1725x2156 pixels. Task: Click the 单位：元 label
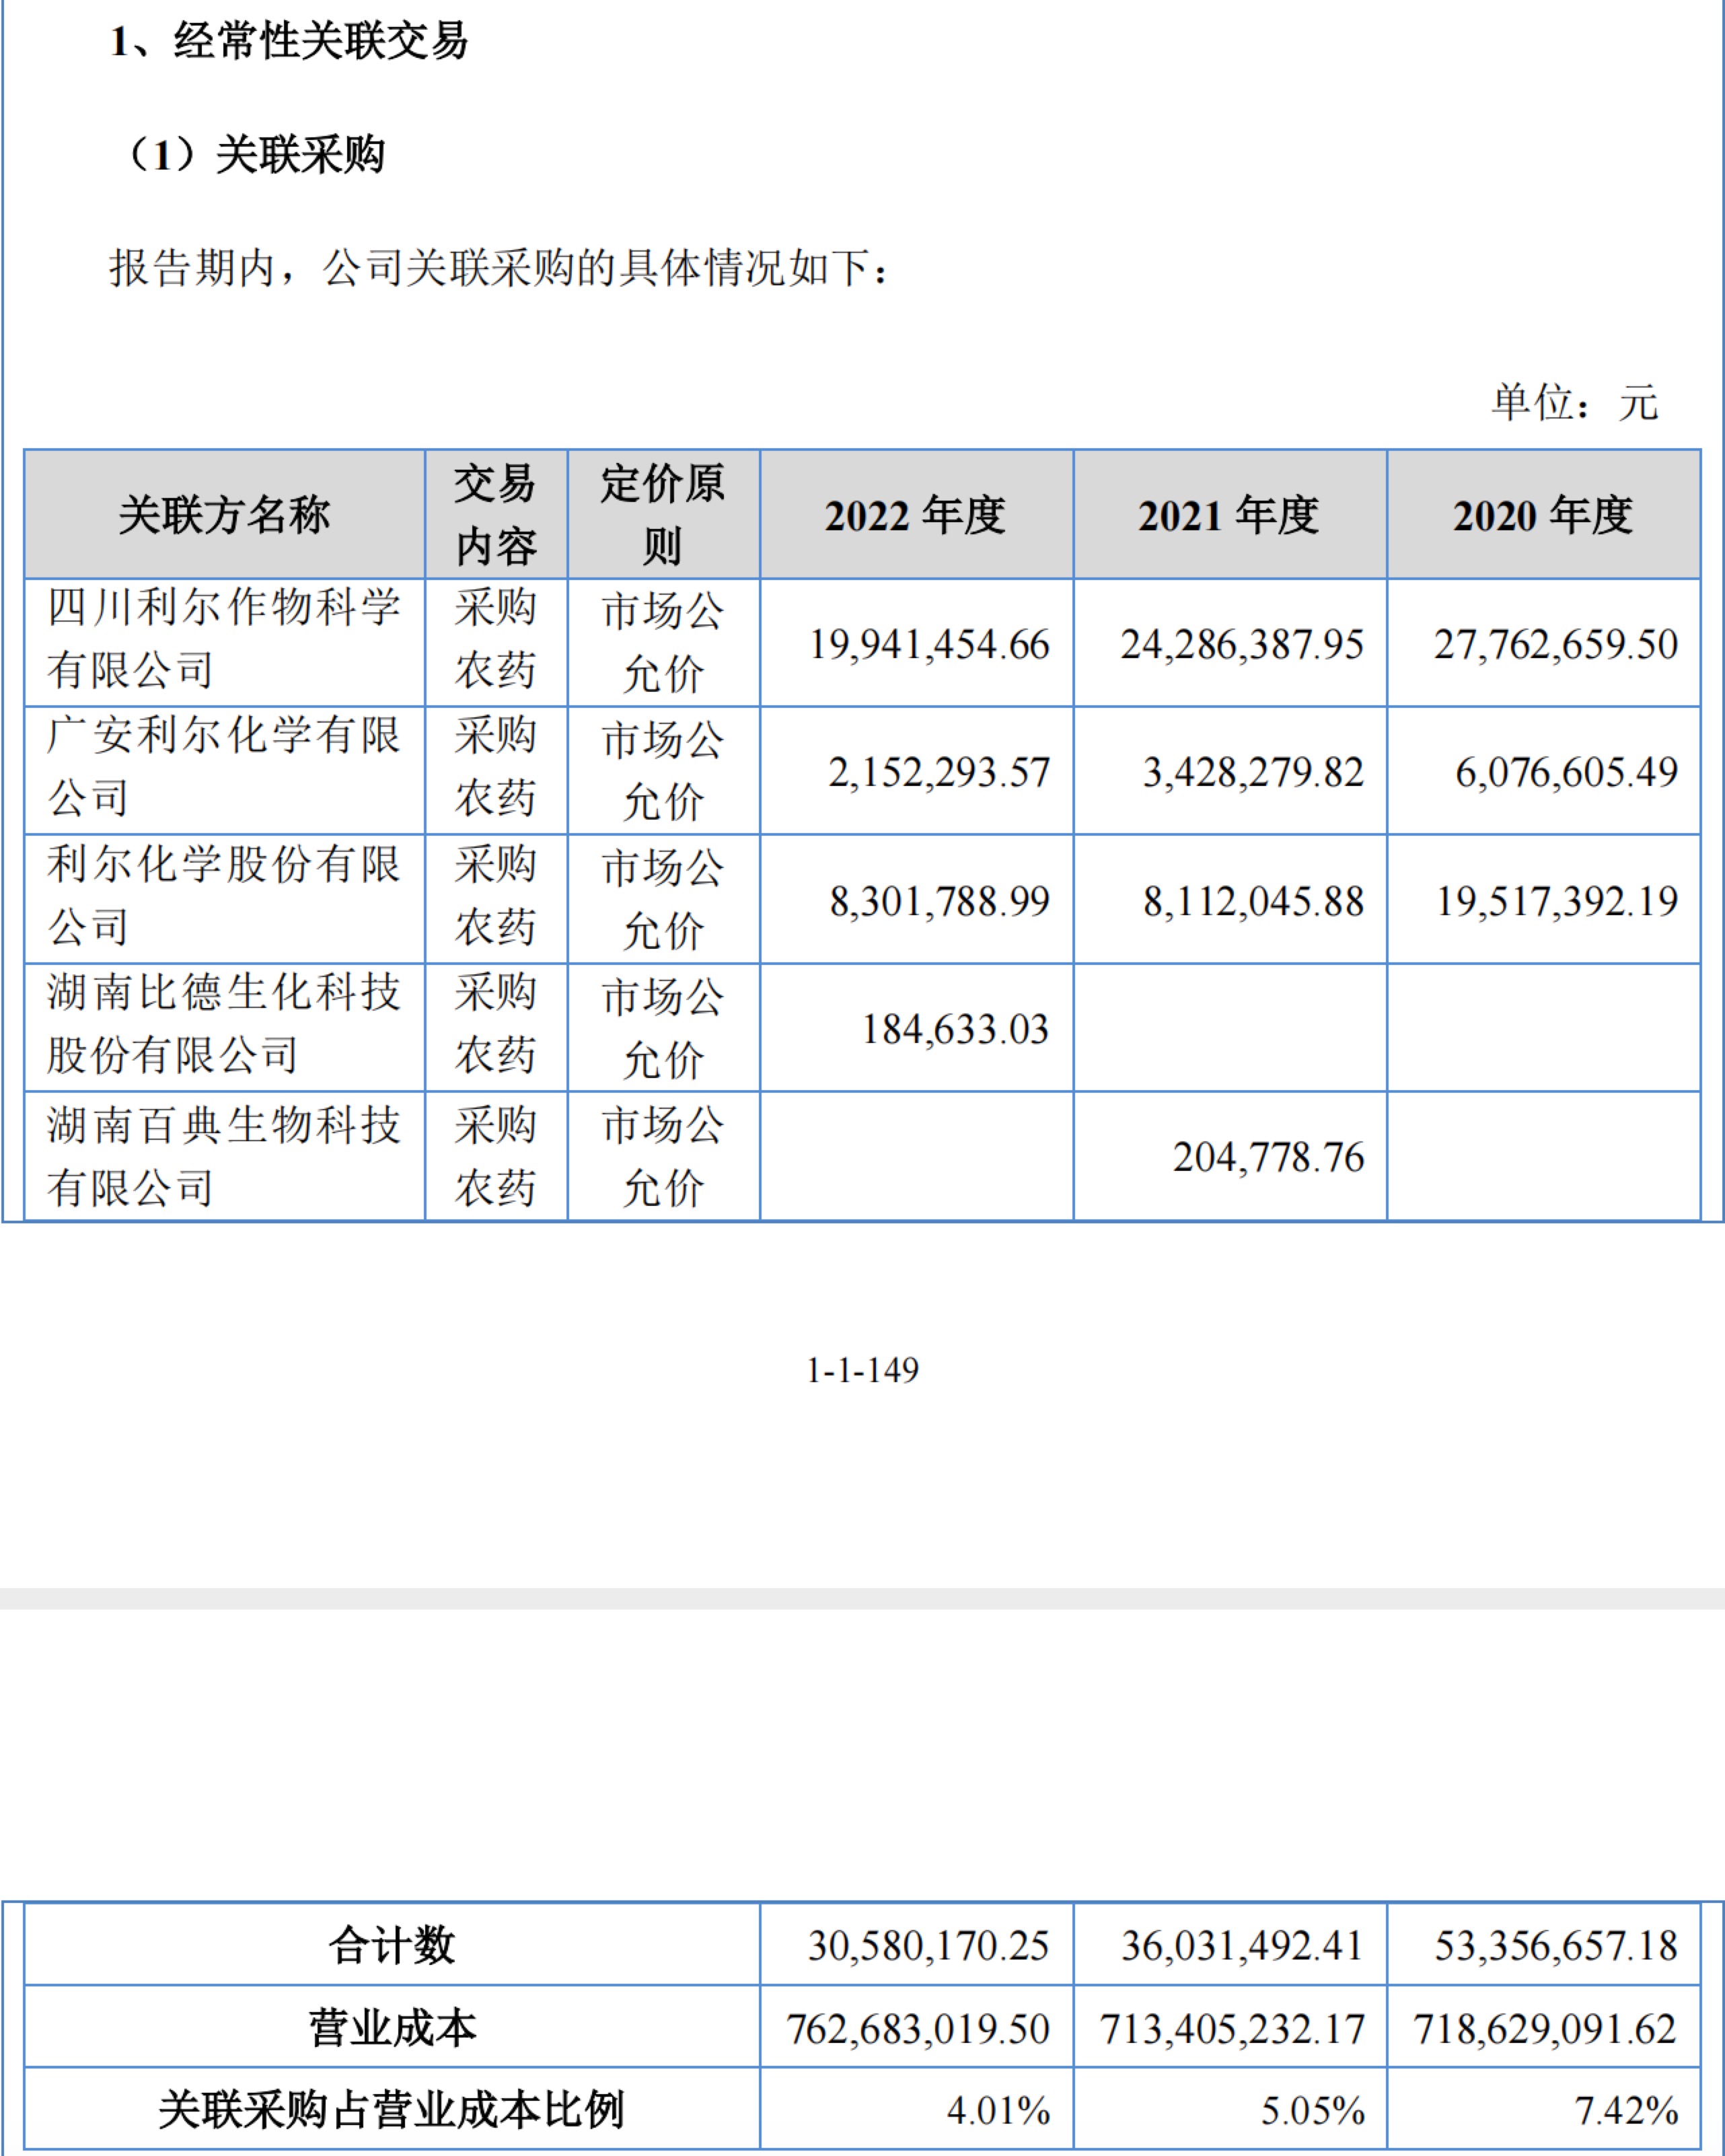coord(1575,403)
